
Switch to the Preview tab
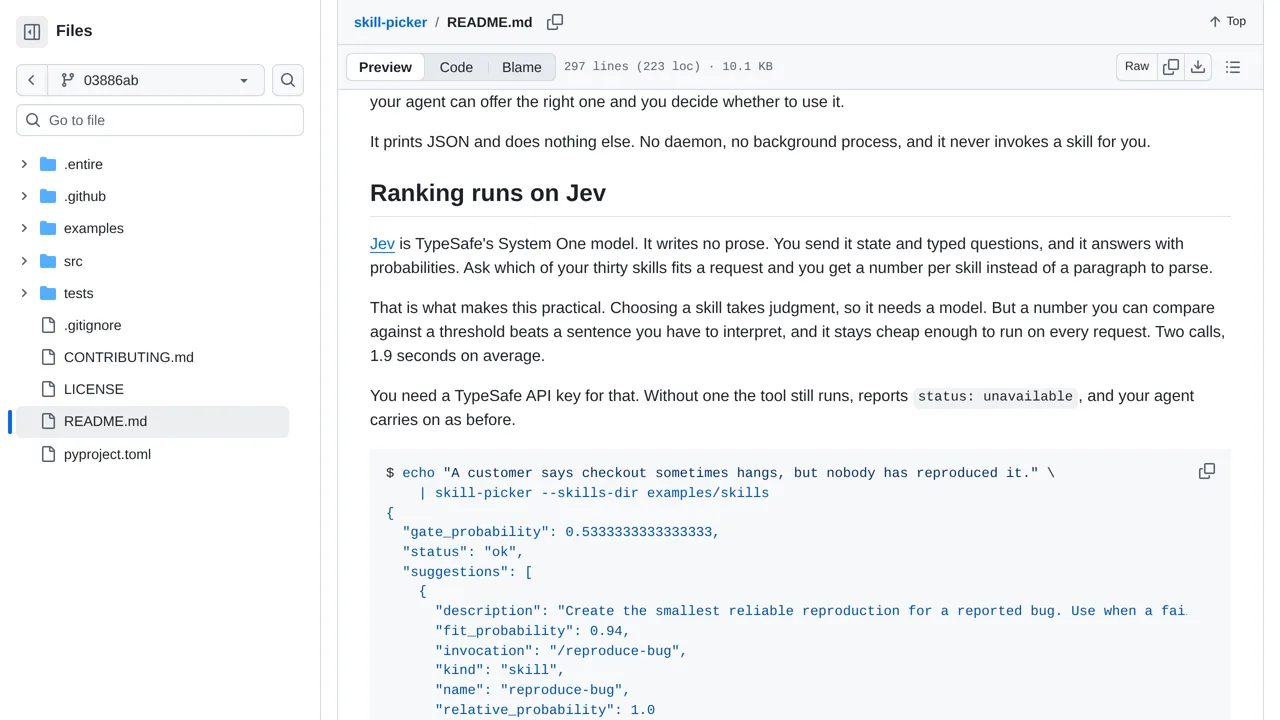pos(385,67)
